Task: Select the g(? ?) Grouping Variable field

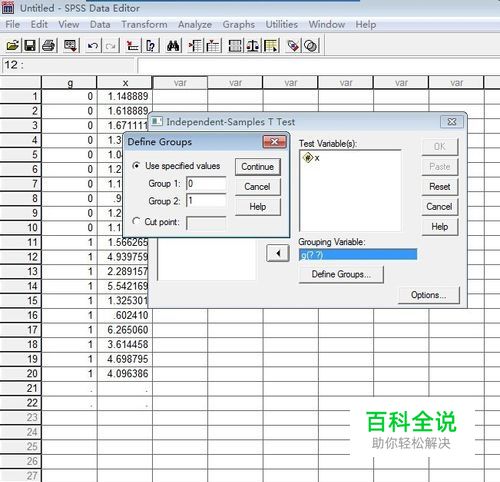Action: coord(358,255)
